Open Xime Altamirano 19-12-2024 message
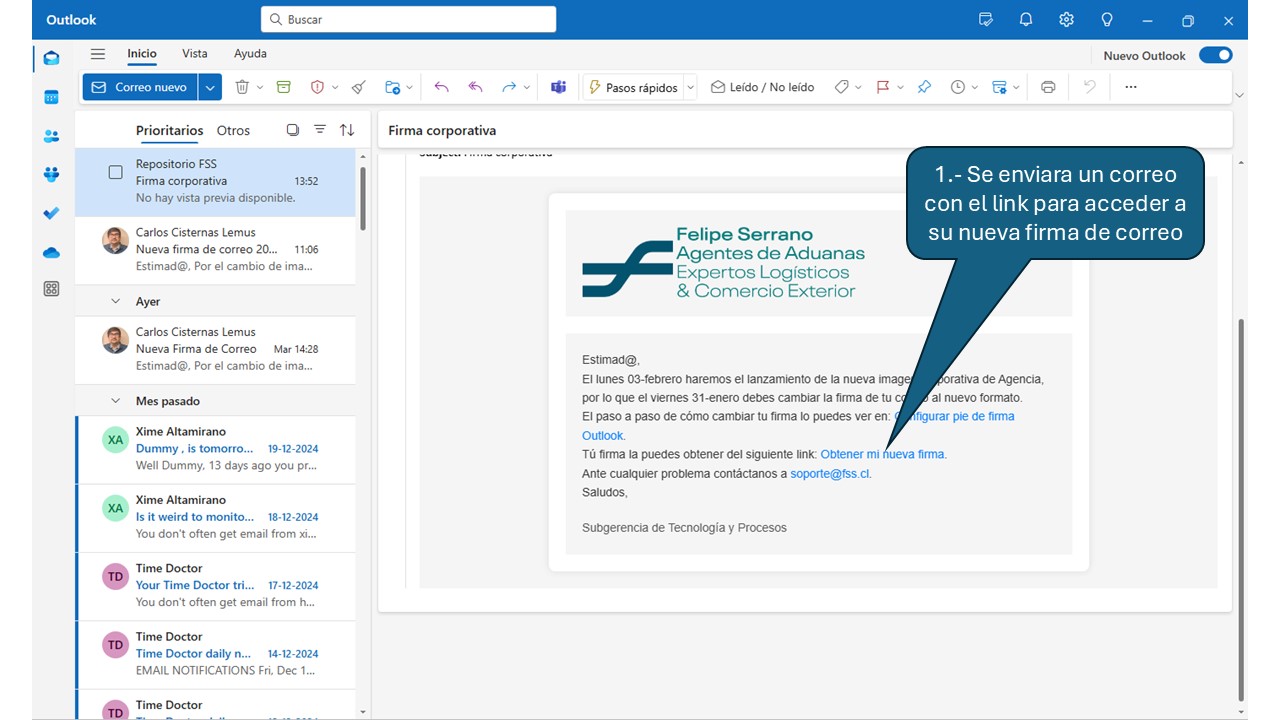The width and height of the screenshot is (1280, 720). pos(215,450)
